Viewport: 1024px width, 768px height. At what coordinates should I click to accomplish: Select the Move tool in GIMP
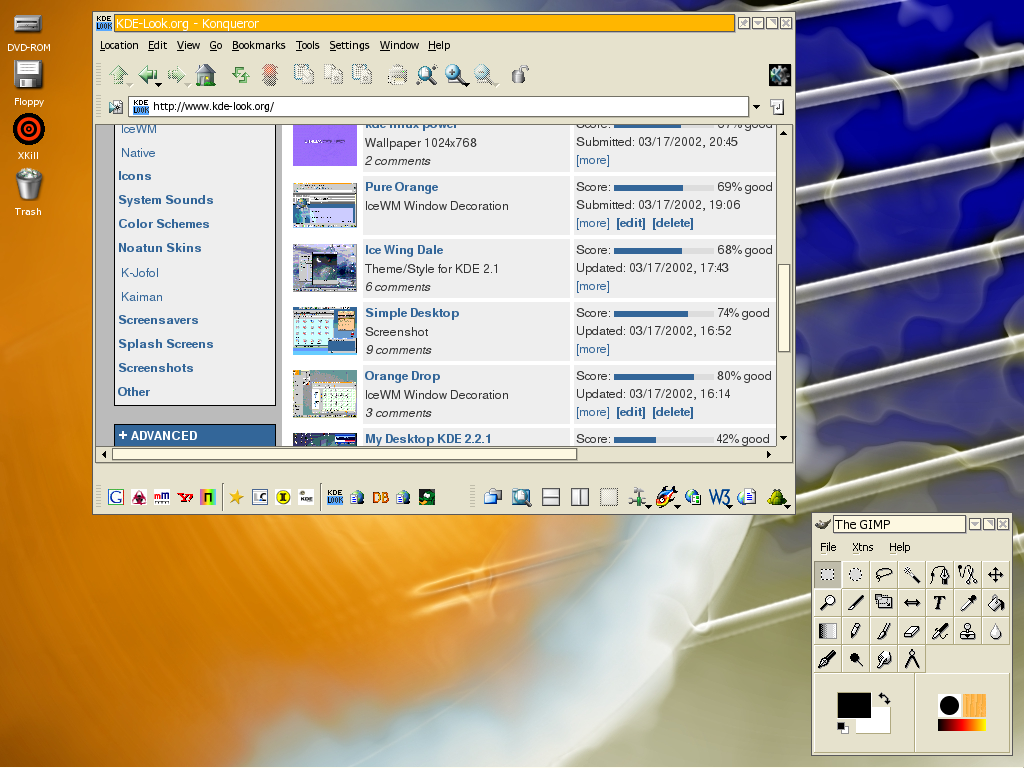[x=996, y=575]
